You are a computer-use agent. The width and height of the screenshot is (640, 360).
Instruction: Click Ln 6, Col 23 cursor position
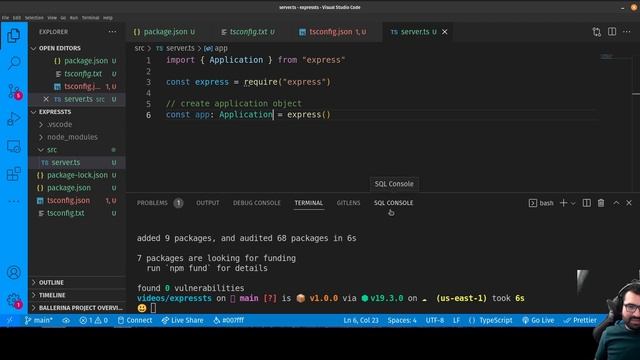coord(361,320)
